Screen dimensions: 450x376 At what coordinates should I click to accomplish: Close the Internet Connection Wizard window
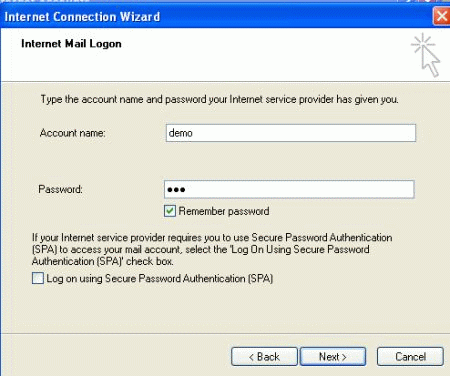tap(442, 16)
